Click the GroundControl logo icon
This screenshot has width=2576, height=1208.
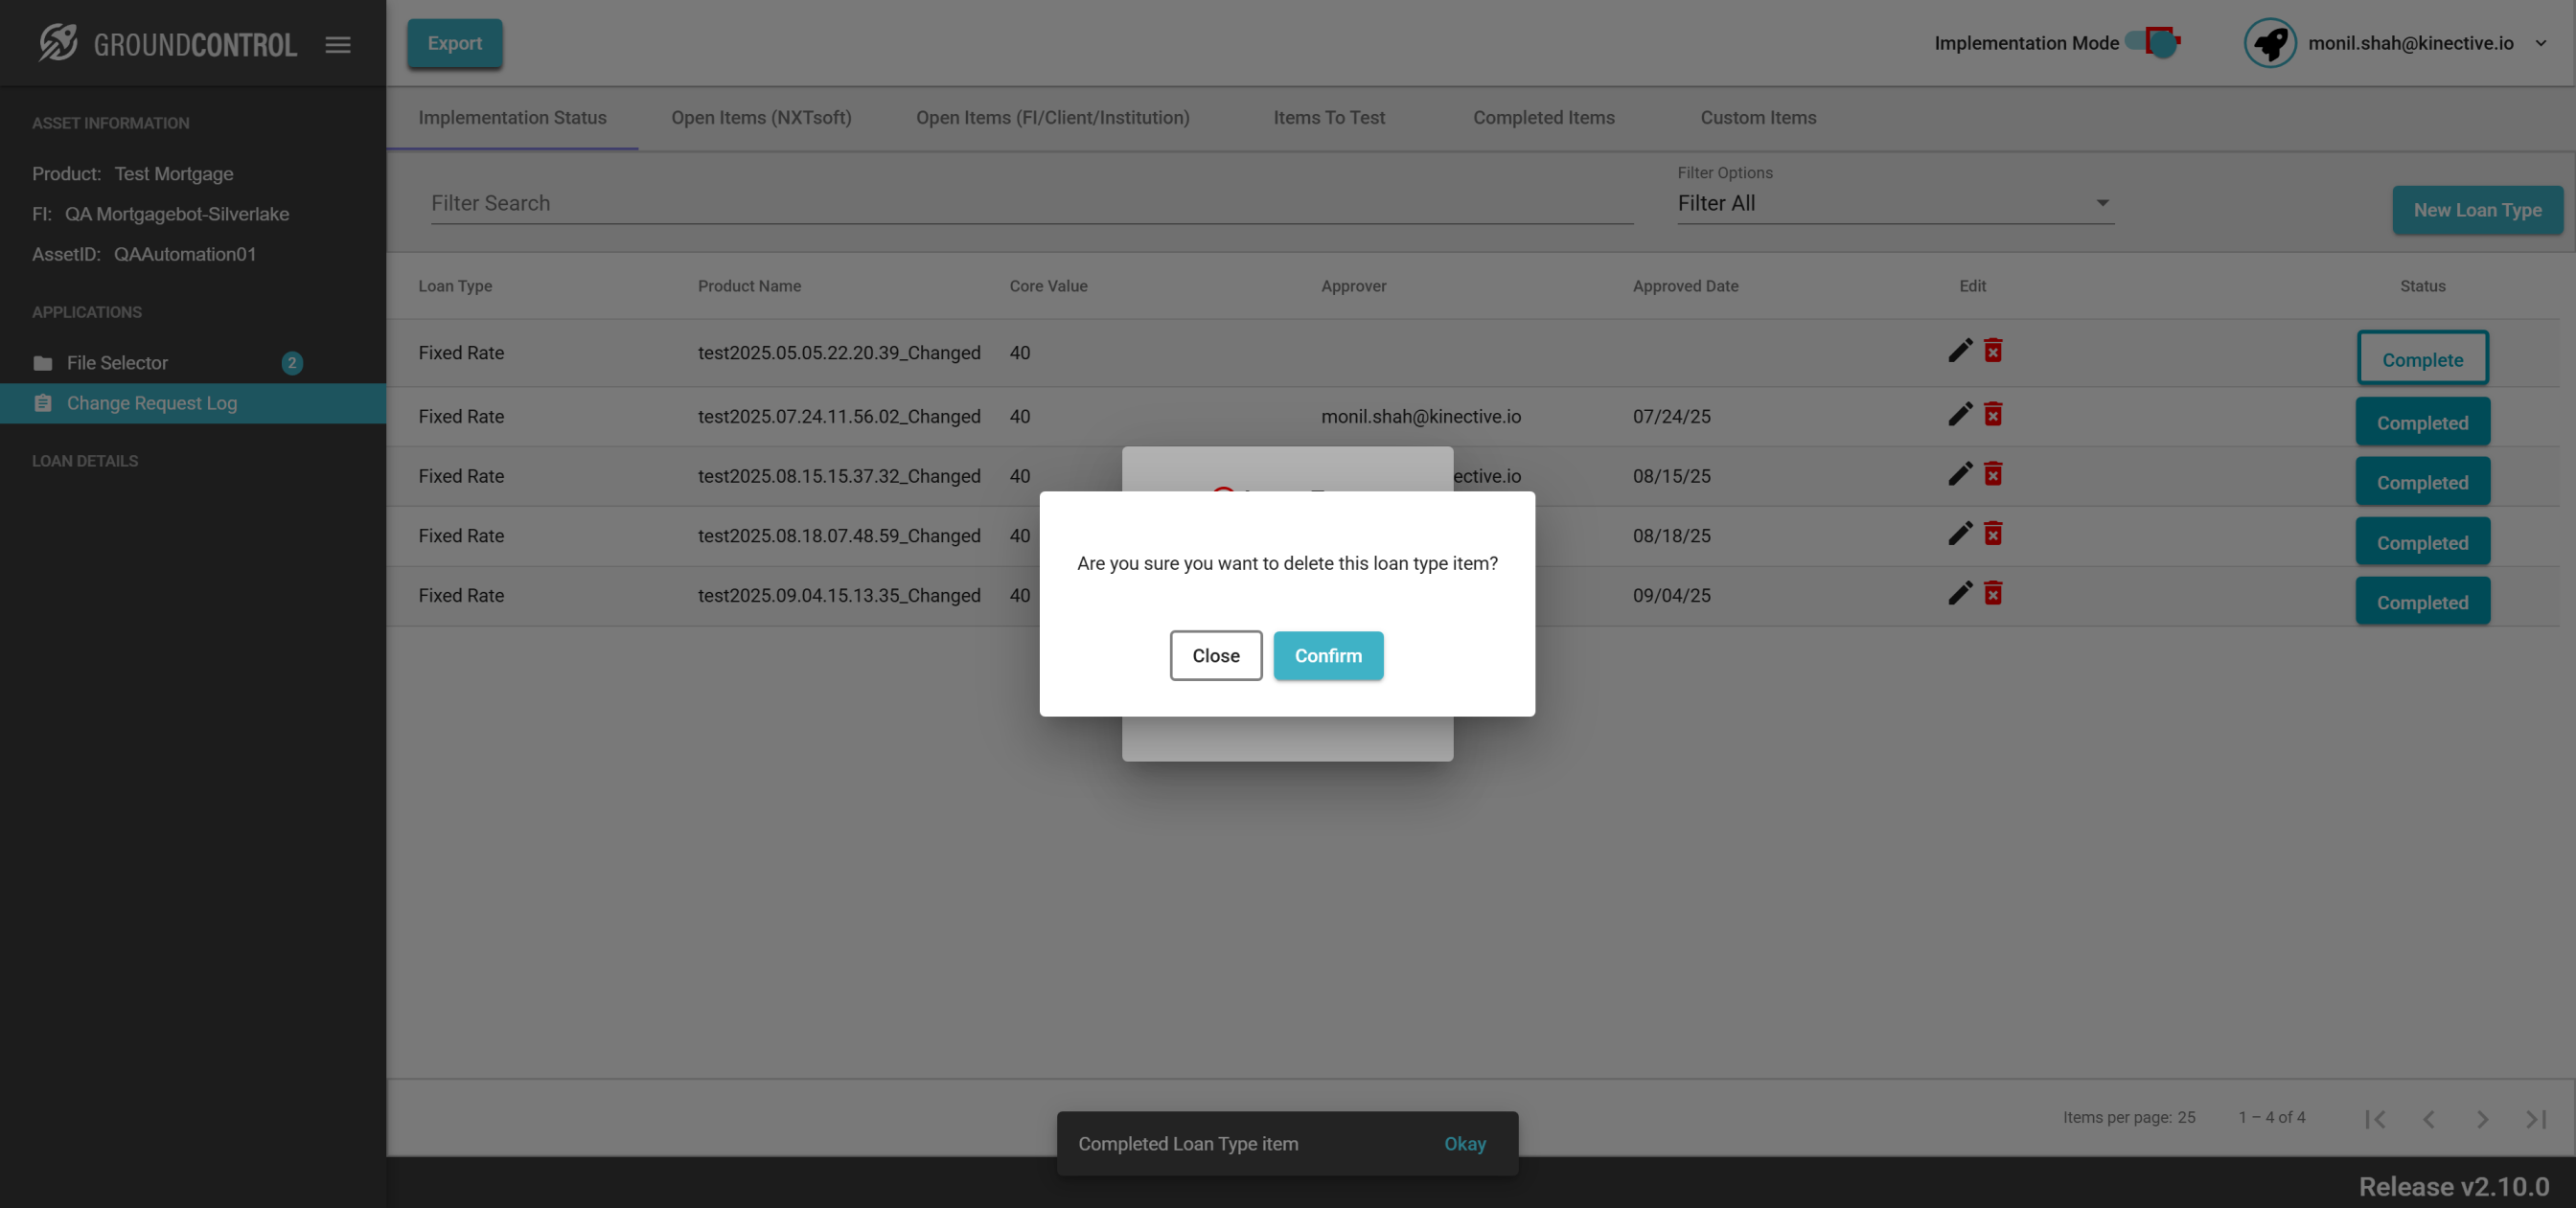click(x=58, y=43)
